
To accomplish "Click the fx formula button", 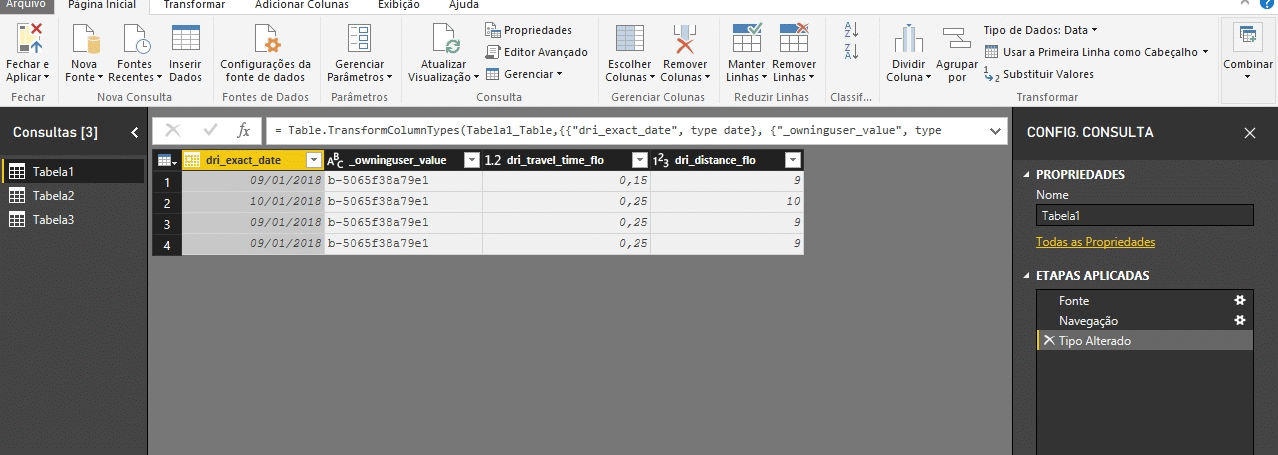I will (243, 131).
